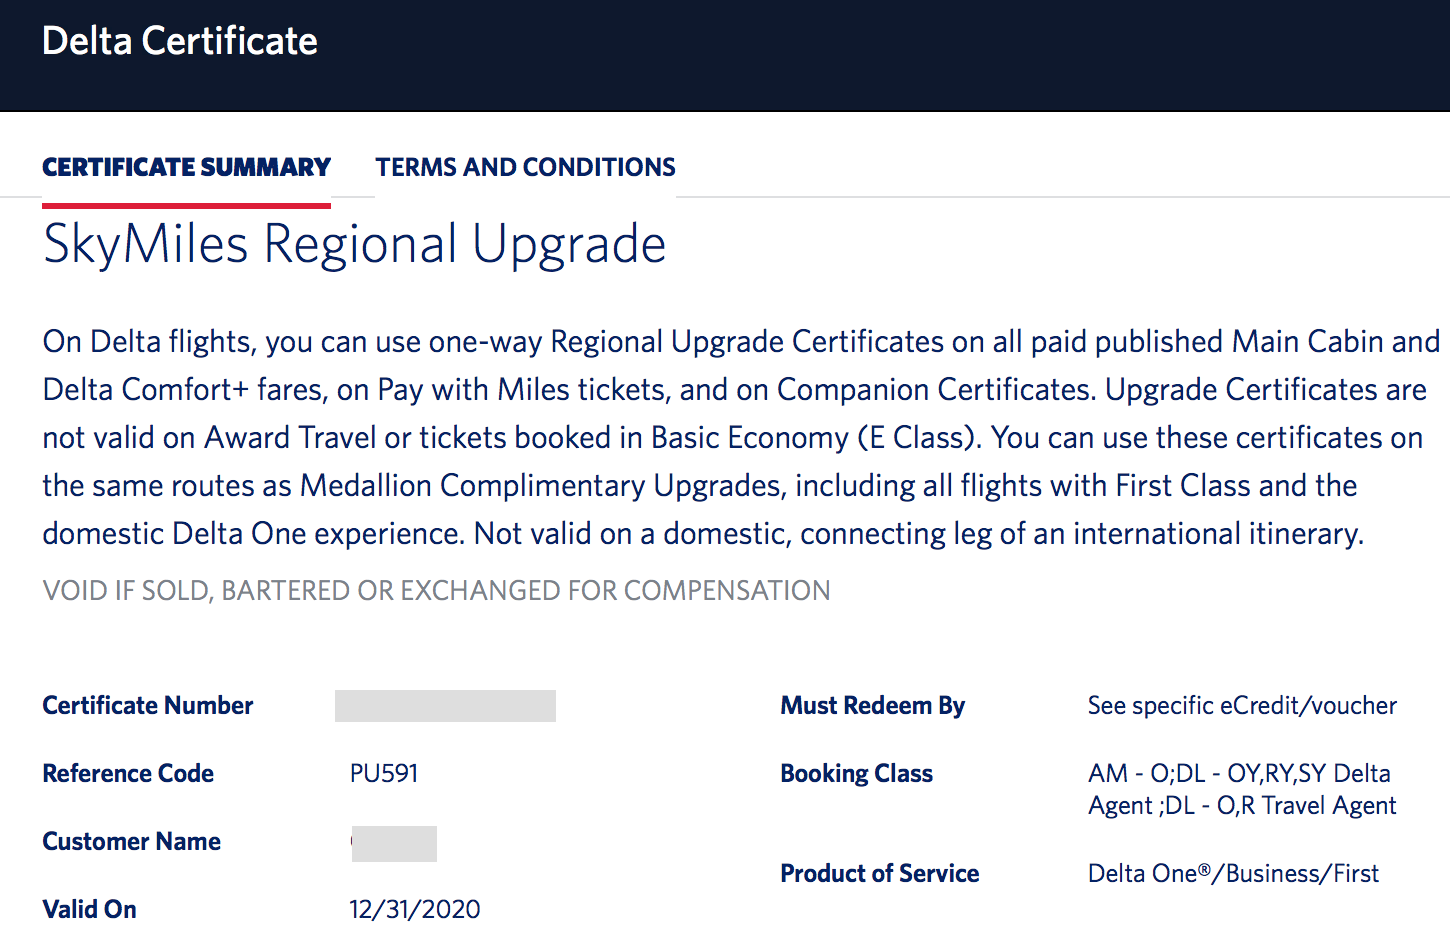Click the Delta Certificate header title

tap(179, 41)
